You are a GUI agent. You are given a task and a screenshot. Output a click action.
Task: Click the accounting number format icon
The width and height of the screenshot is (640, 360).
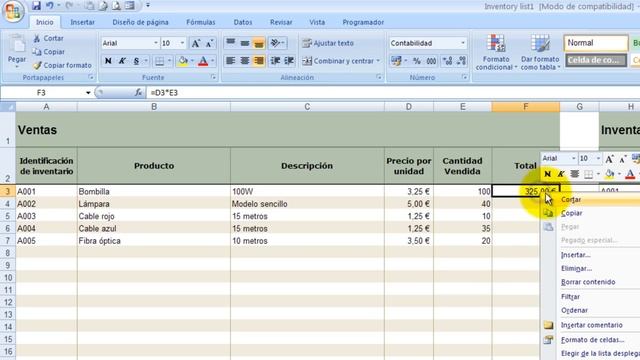(396, 61)
